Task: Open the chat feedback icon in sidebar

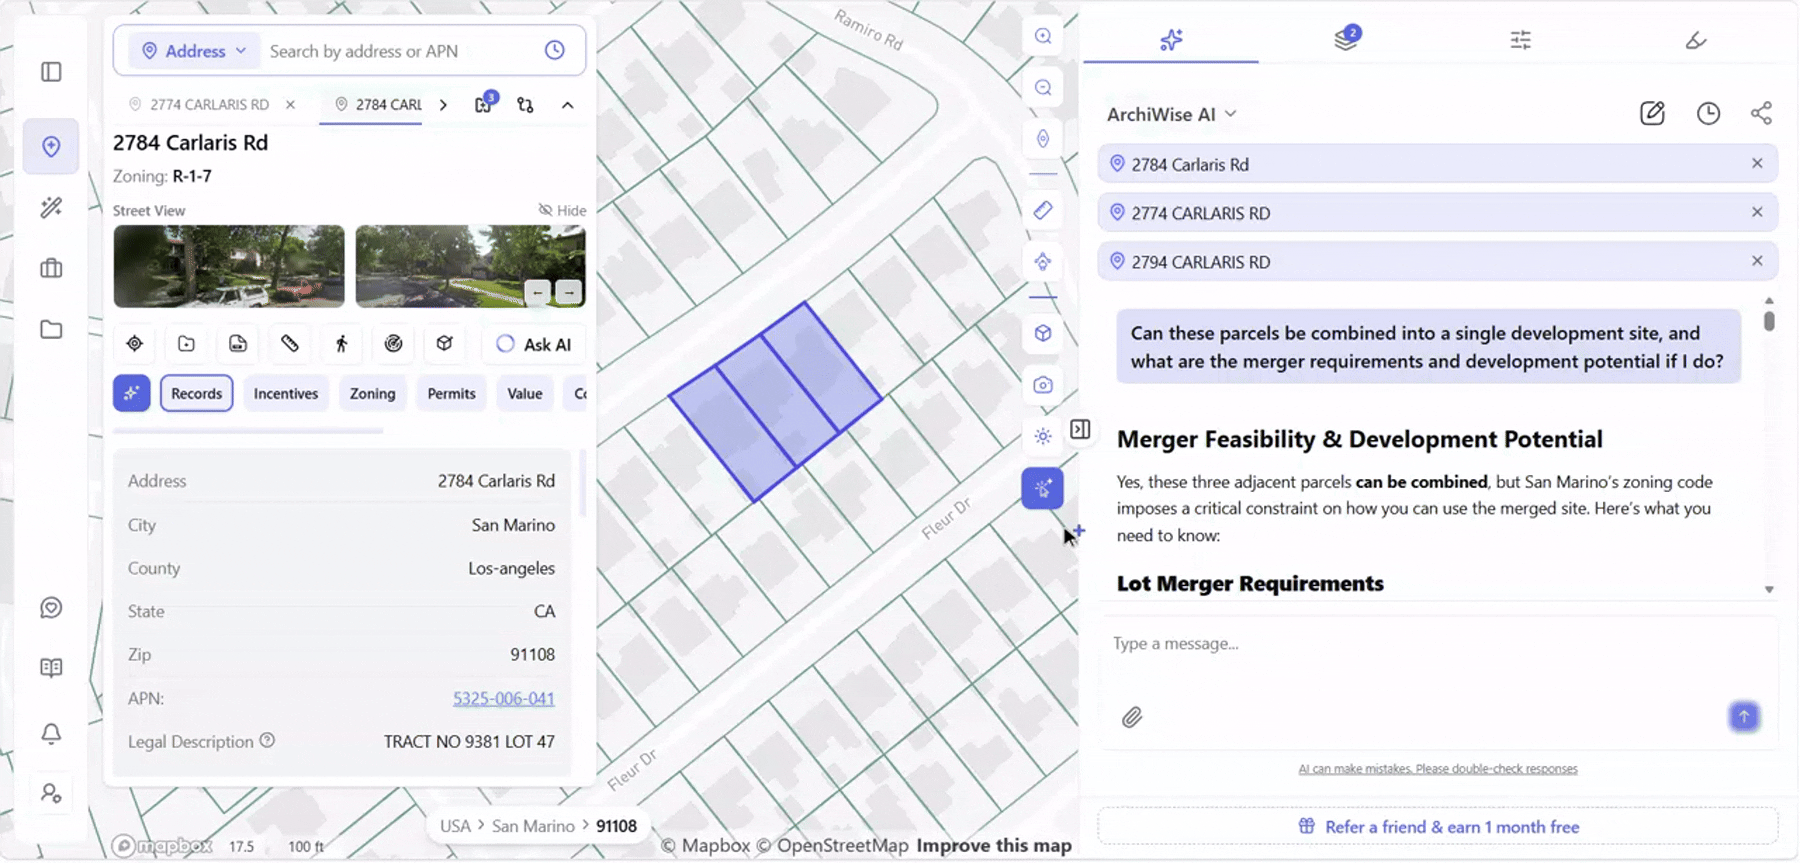Action: [x=51, y=608]
